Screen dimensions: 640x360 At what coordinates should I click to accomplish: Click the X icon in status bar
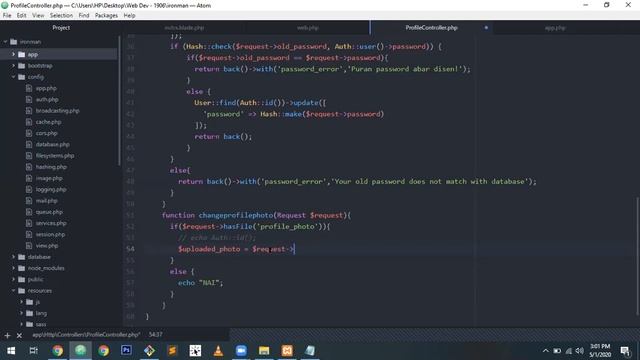pyautogui.click(x=19, y=336)
